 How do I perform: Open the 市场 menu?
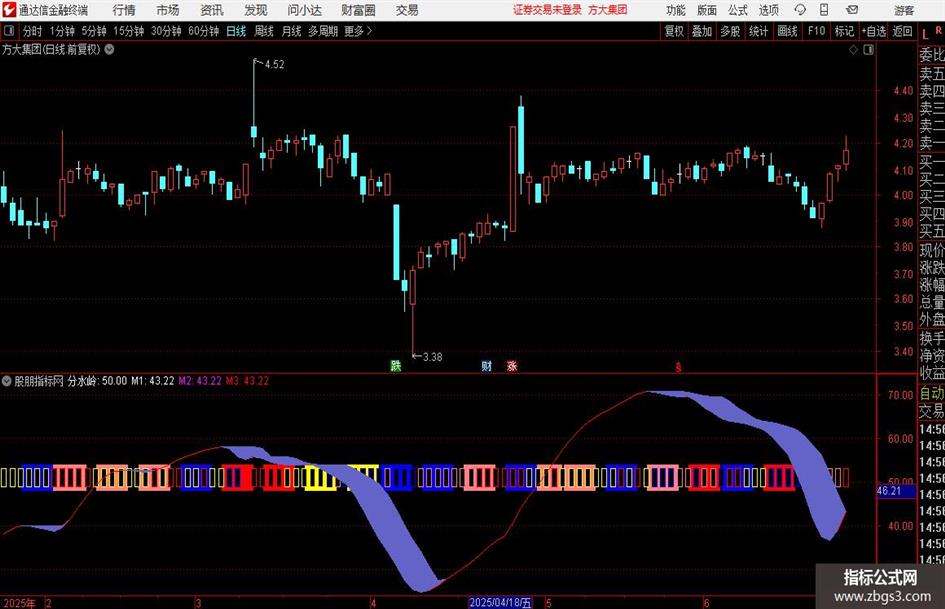(x=168, y=10)
